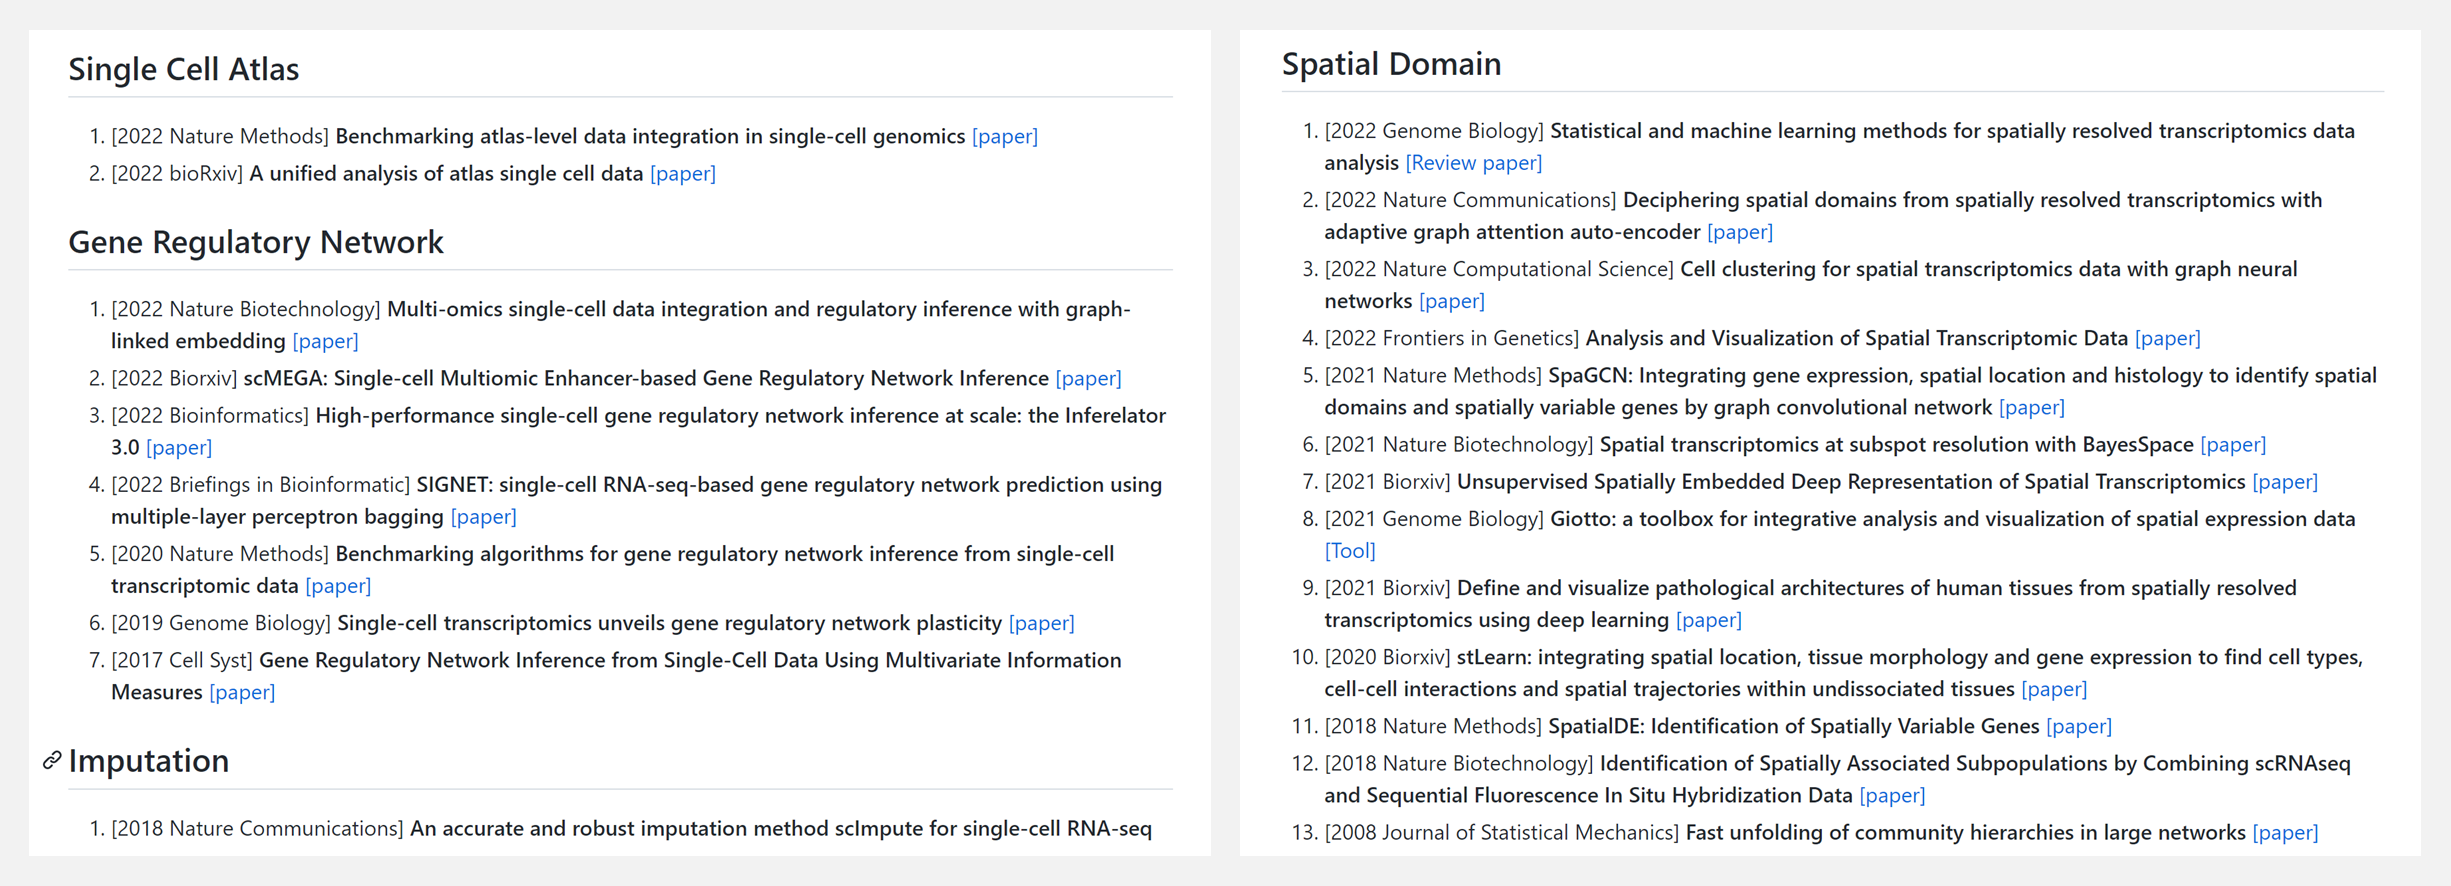This screenshot has width=2451, height=886.
Task: Click the Spatial Domain heading
Action: 1391,64
